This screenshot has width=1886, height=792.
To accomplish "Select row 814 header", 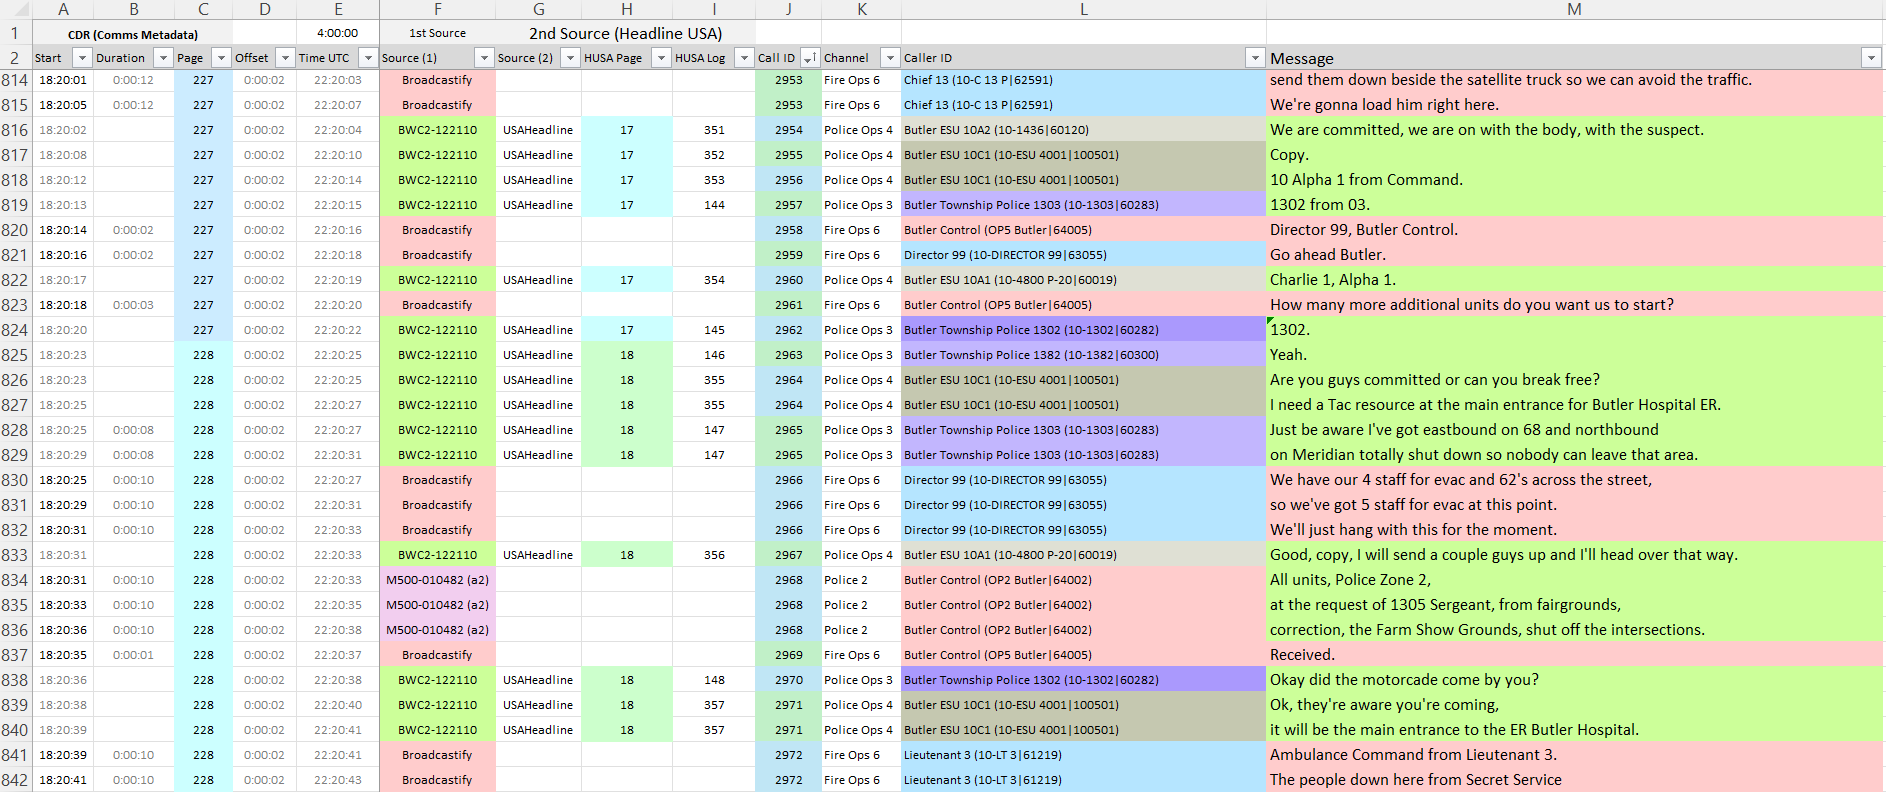I will tap(15, 80).
